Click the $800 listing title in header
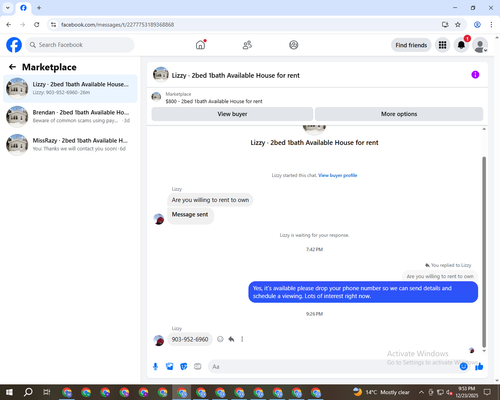The image size is (500, 400). pos(214,101)
